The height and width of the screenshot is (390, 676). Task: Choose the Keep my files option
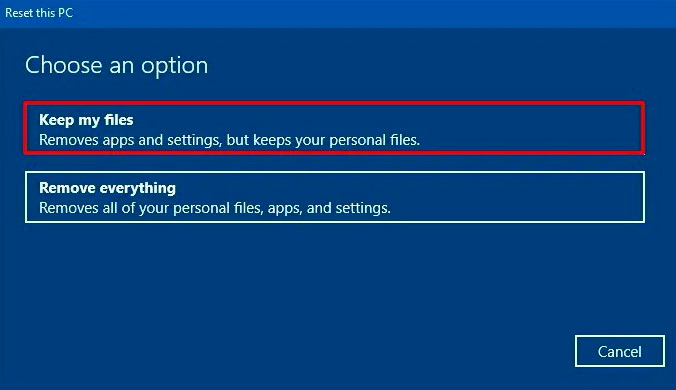pyautogui.click(x=335, y=128)
